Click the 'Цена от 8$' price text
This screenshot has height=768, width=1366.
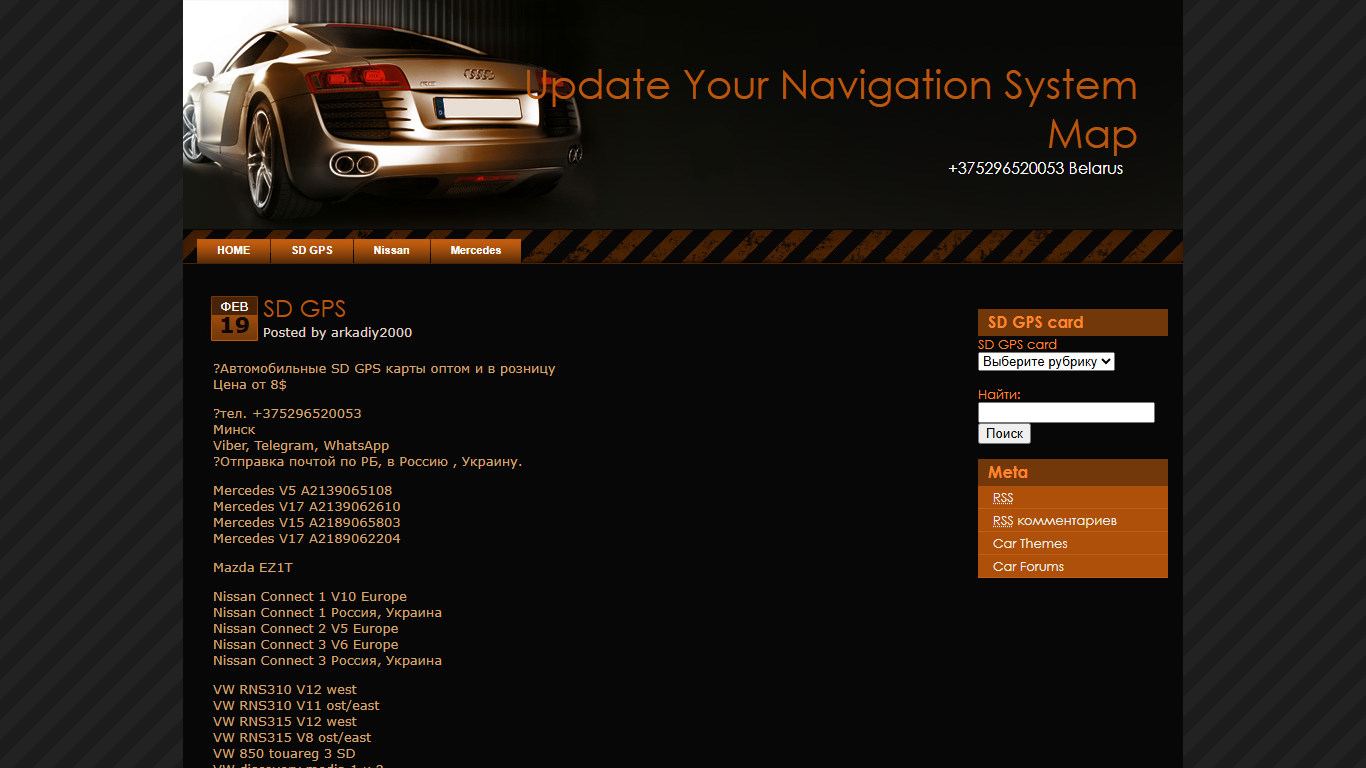tap(250, 385)
